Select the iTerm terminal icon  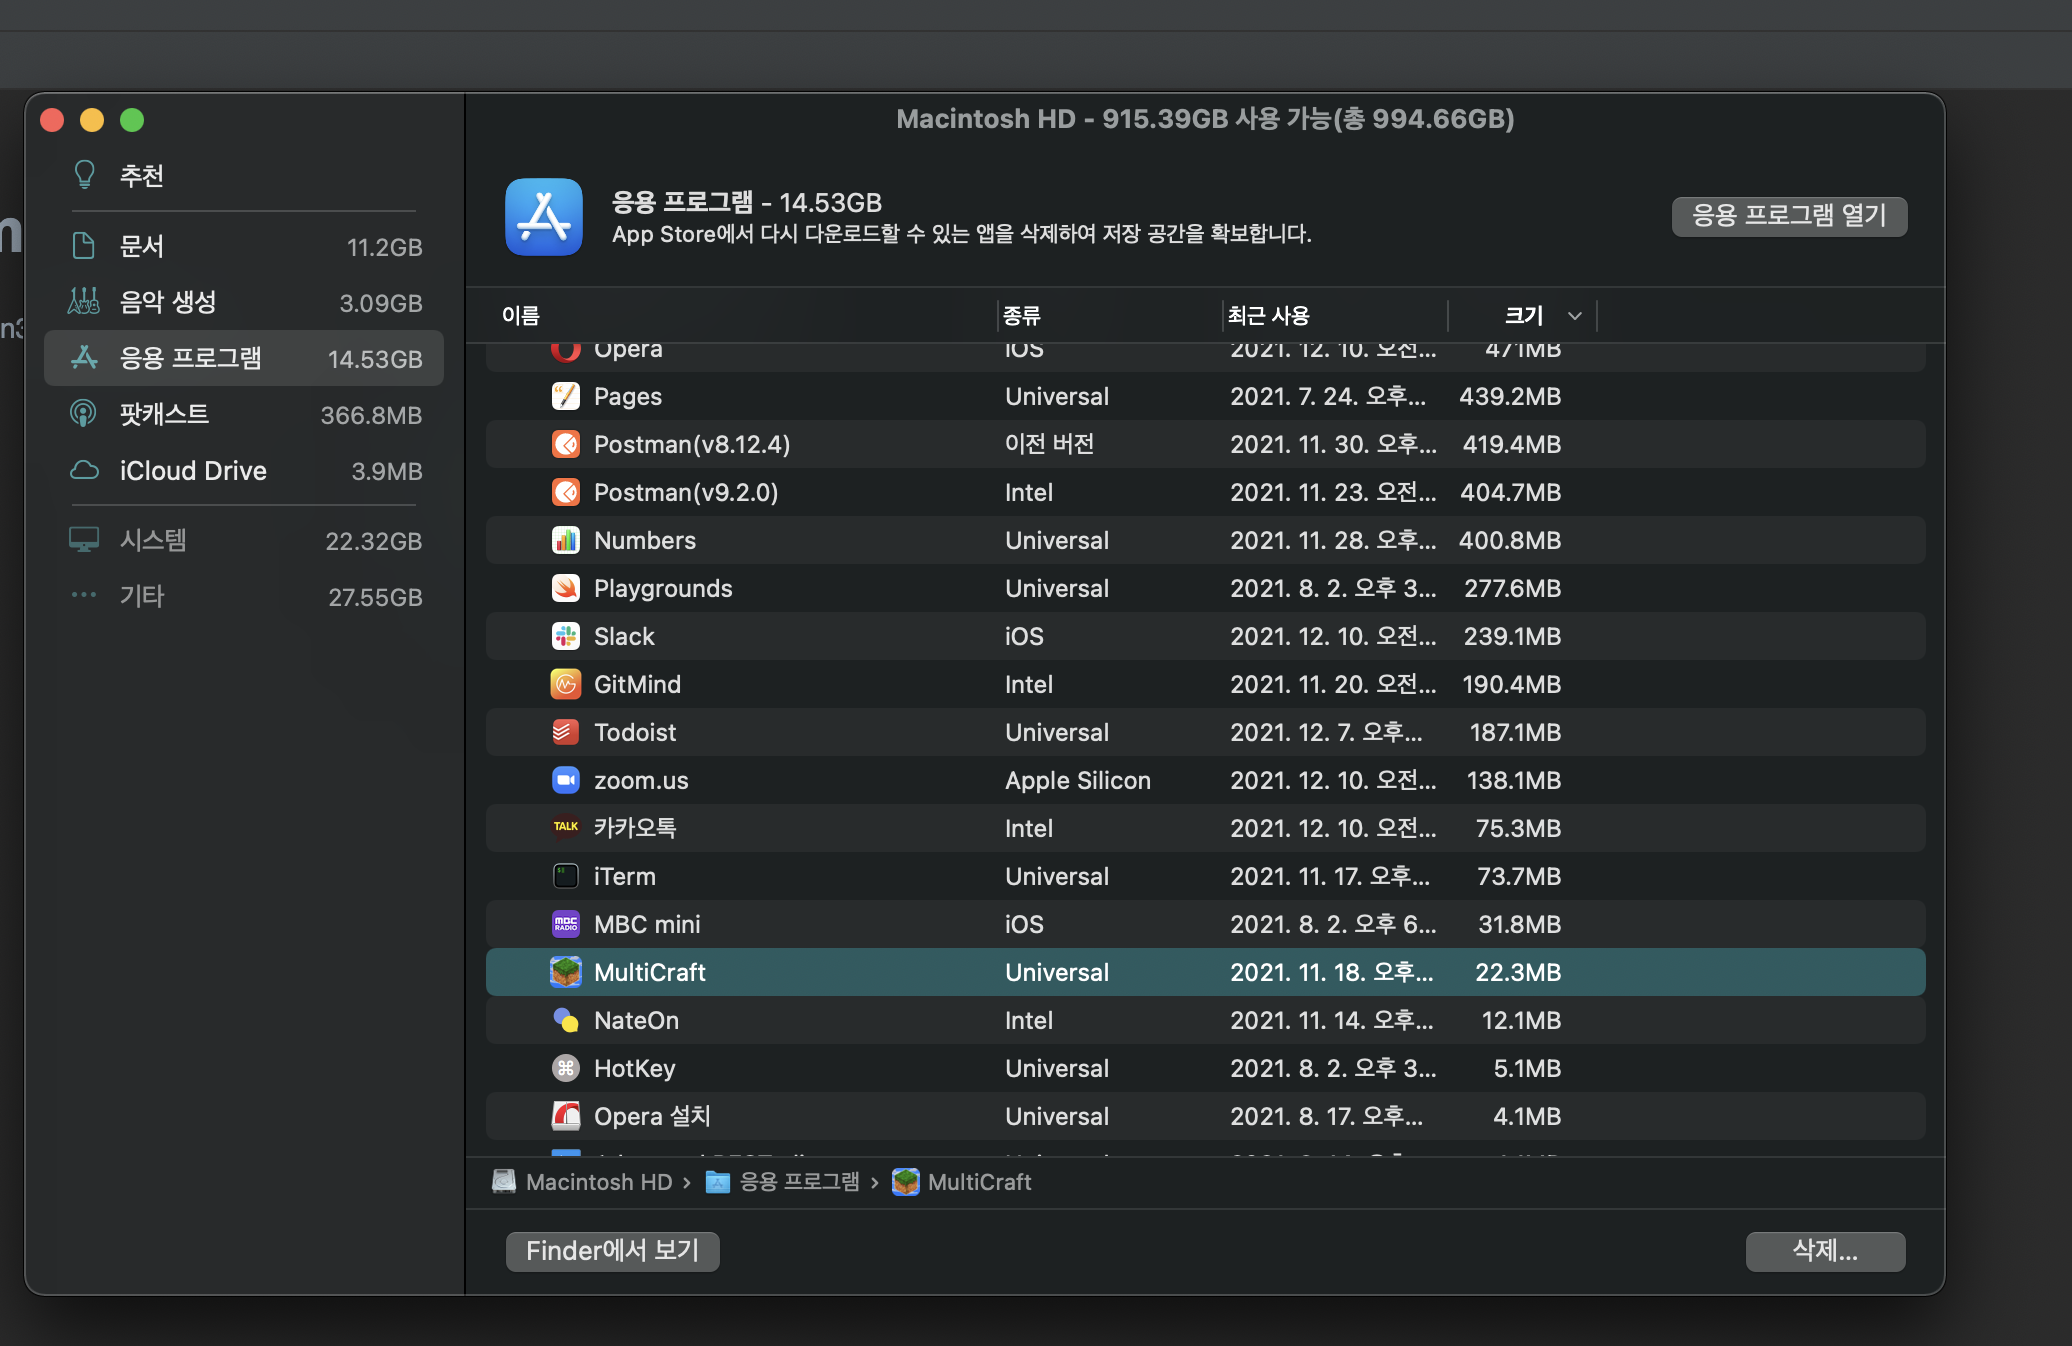(x=565, y=876)
